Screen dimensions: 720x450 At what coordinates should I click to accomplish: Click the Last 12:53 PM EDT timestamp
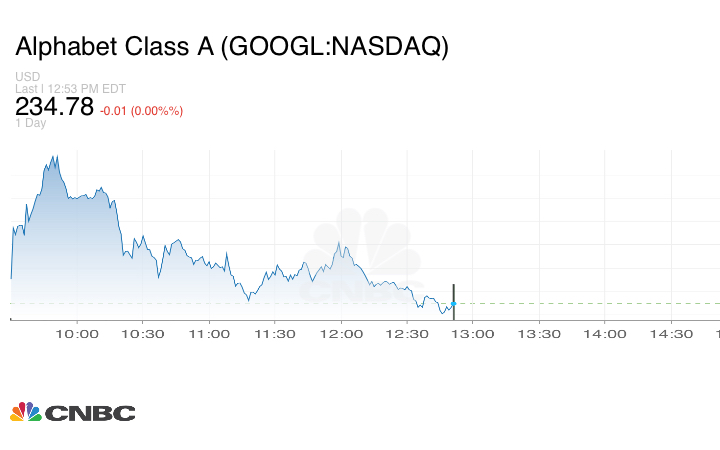click(70, 89)
